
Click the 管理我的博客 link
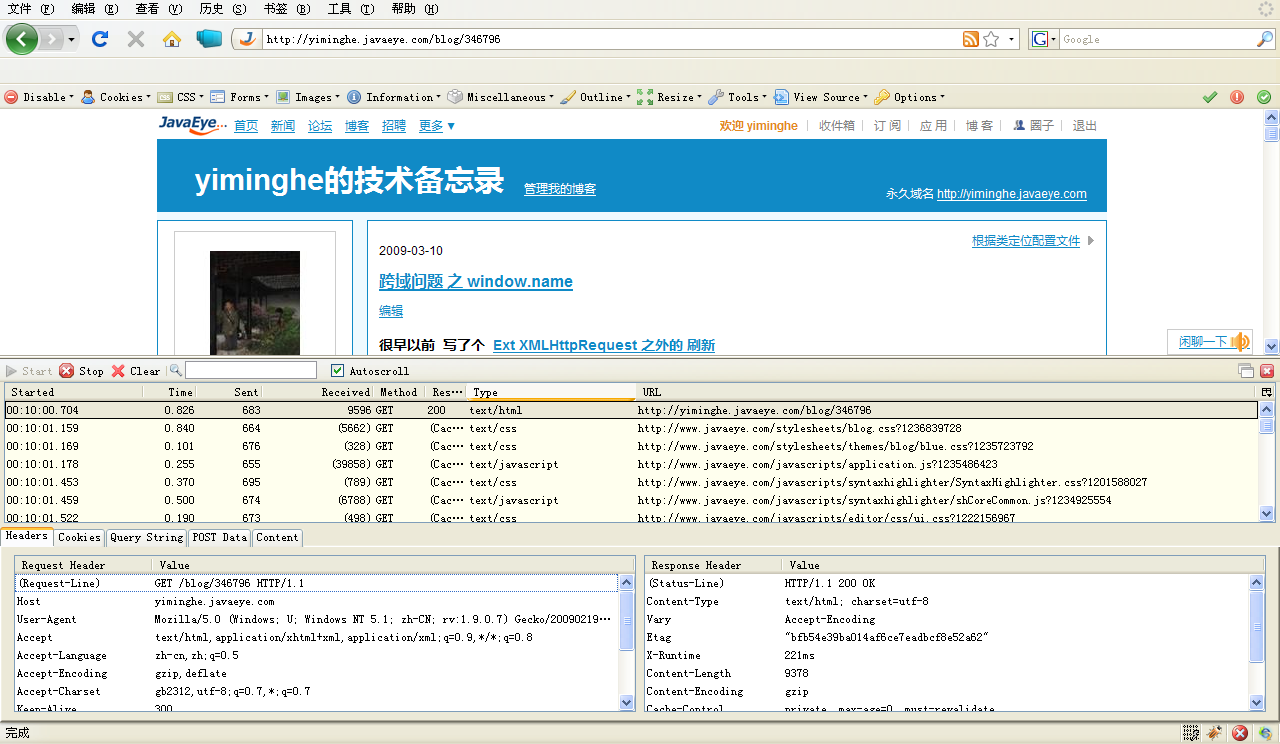click(x=559, y=189)
